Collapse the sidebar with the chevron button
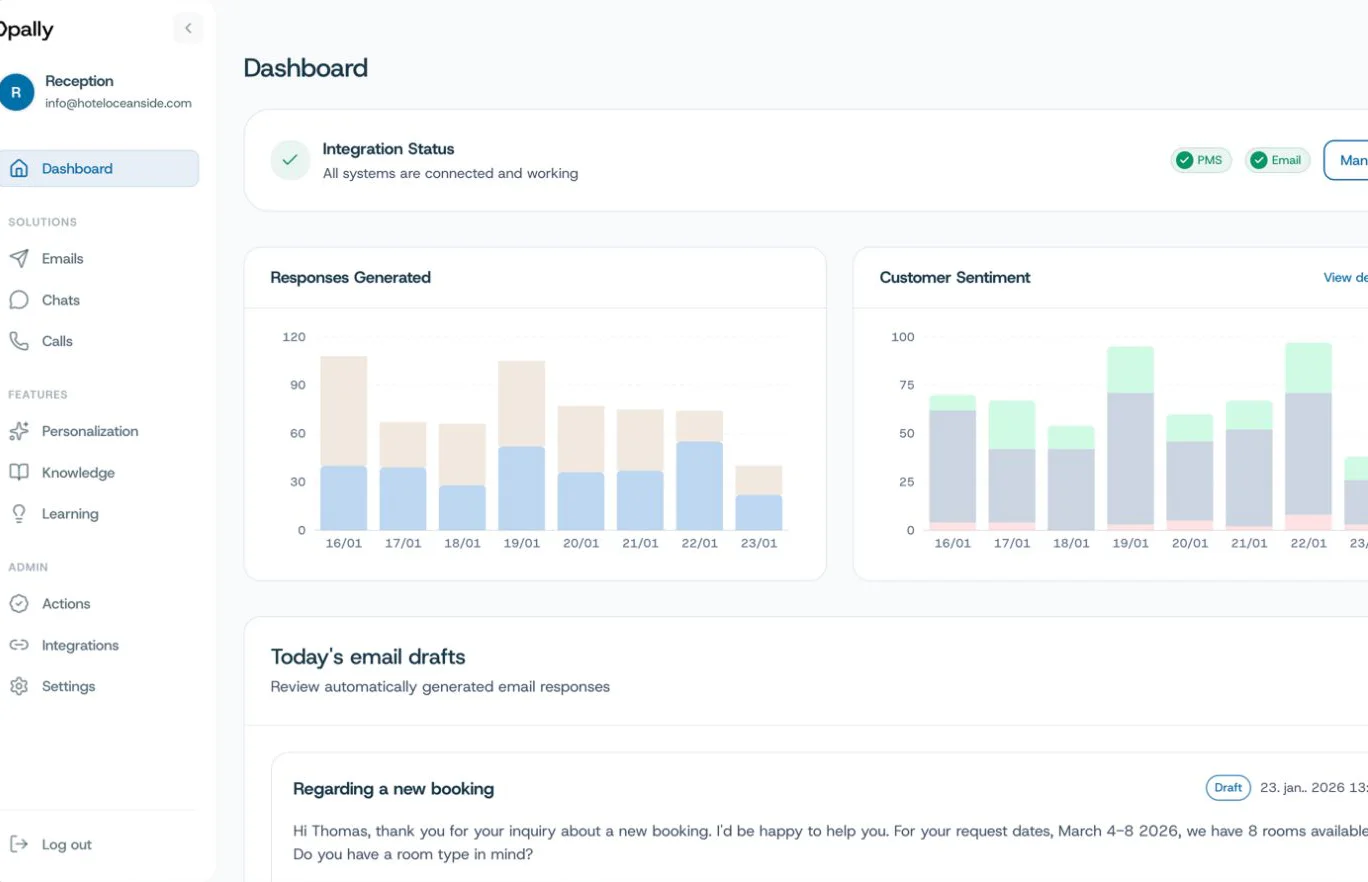This screenshot has height=882, width=1368. coord(188,28)
